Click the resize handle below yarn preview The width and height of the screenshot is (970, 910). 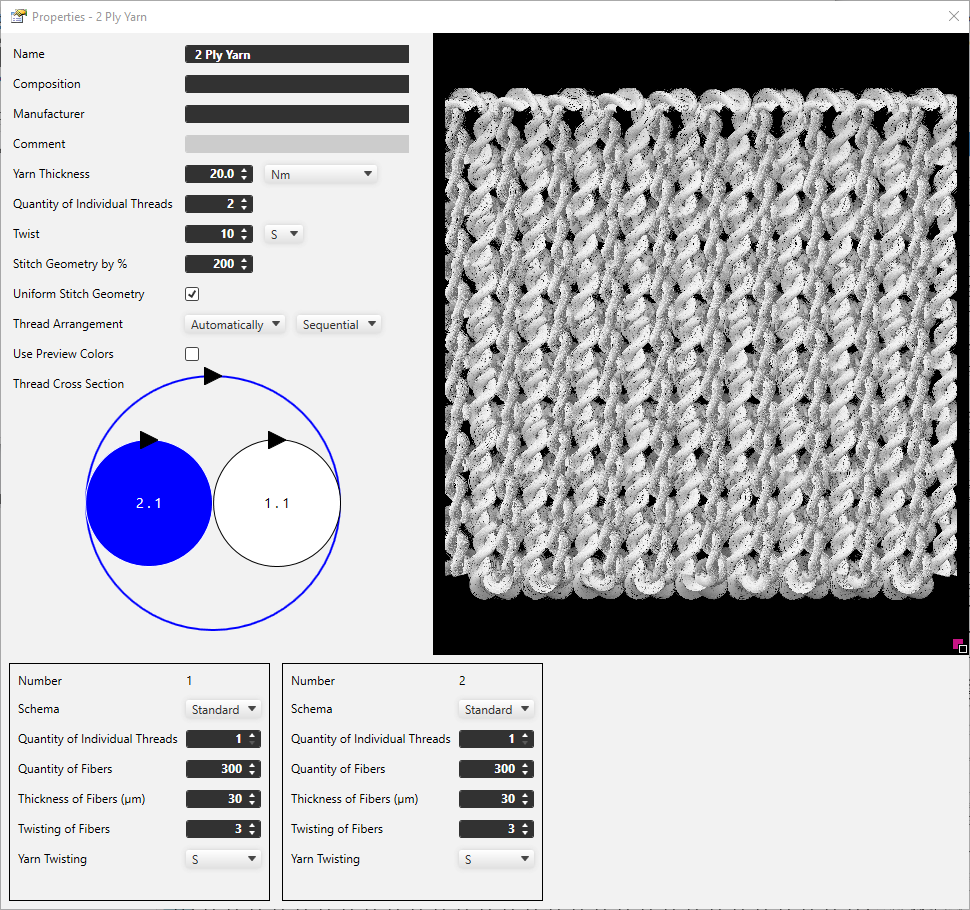(960, 647)
